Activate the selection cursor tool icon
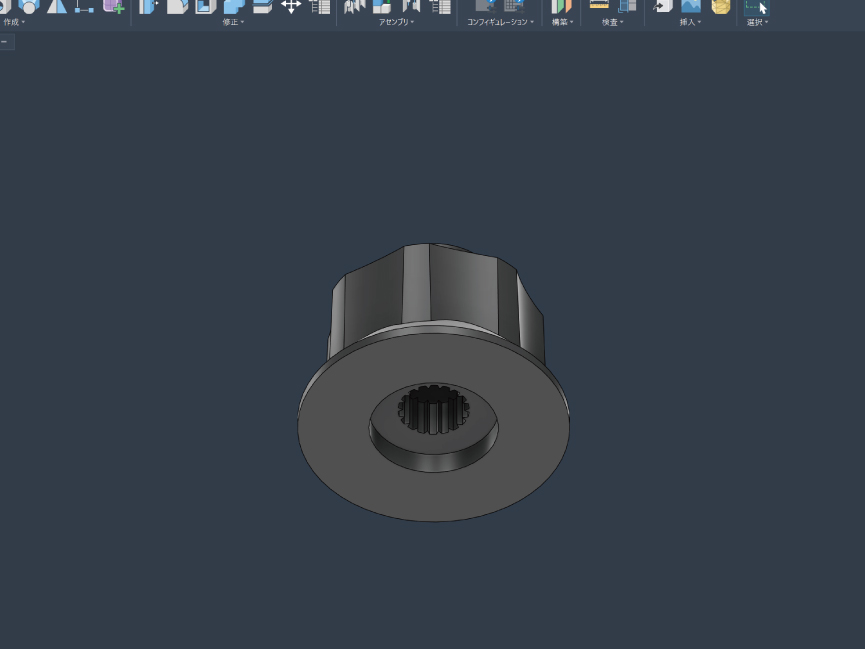 pos(756,6)
